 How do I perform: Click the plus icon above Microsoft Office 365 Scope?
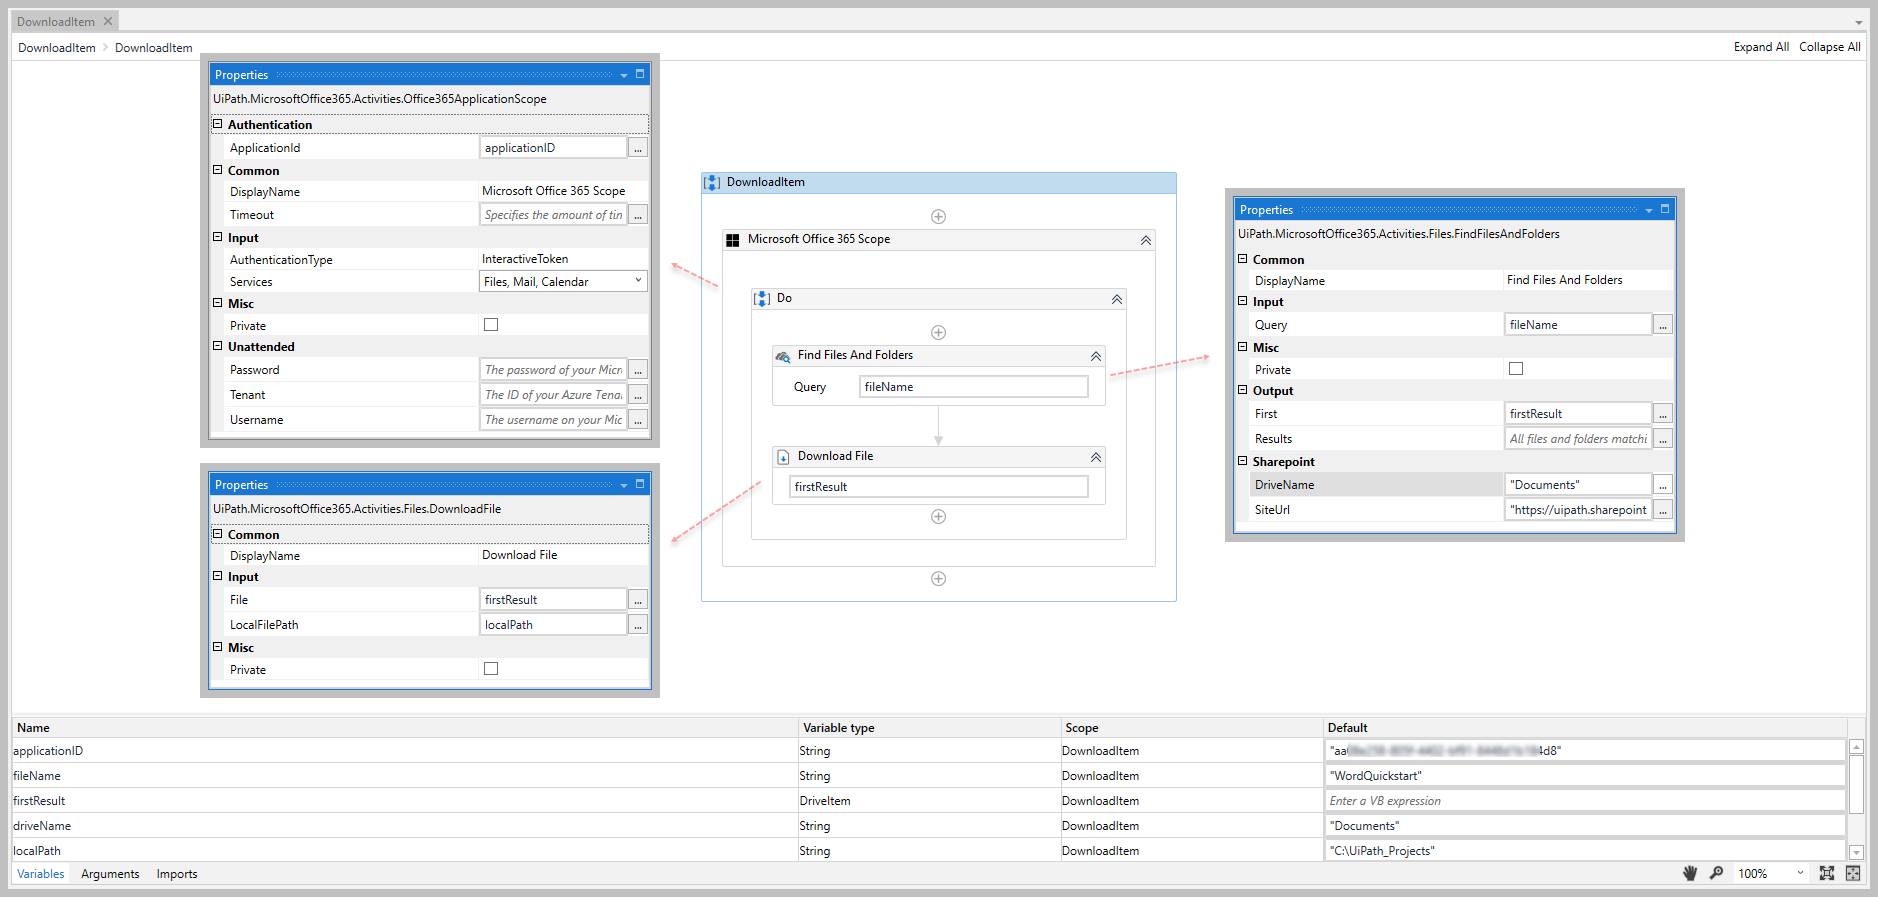pos(938,216)
